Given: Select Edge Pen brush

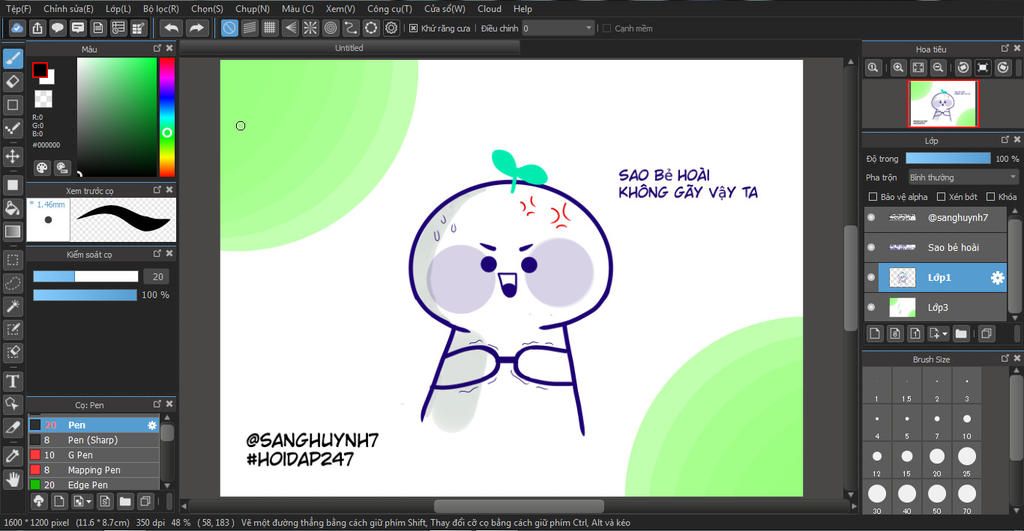Looking at the screenshot, I should (93, 485).
